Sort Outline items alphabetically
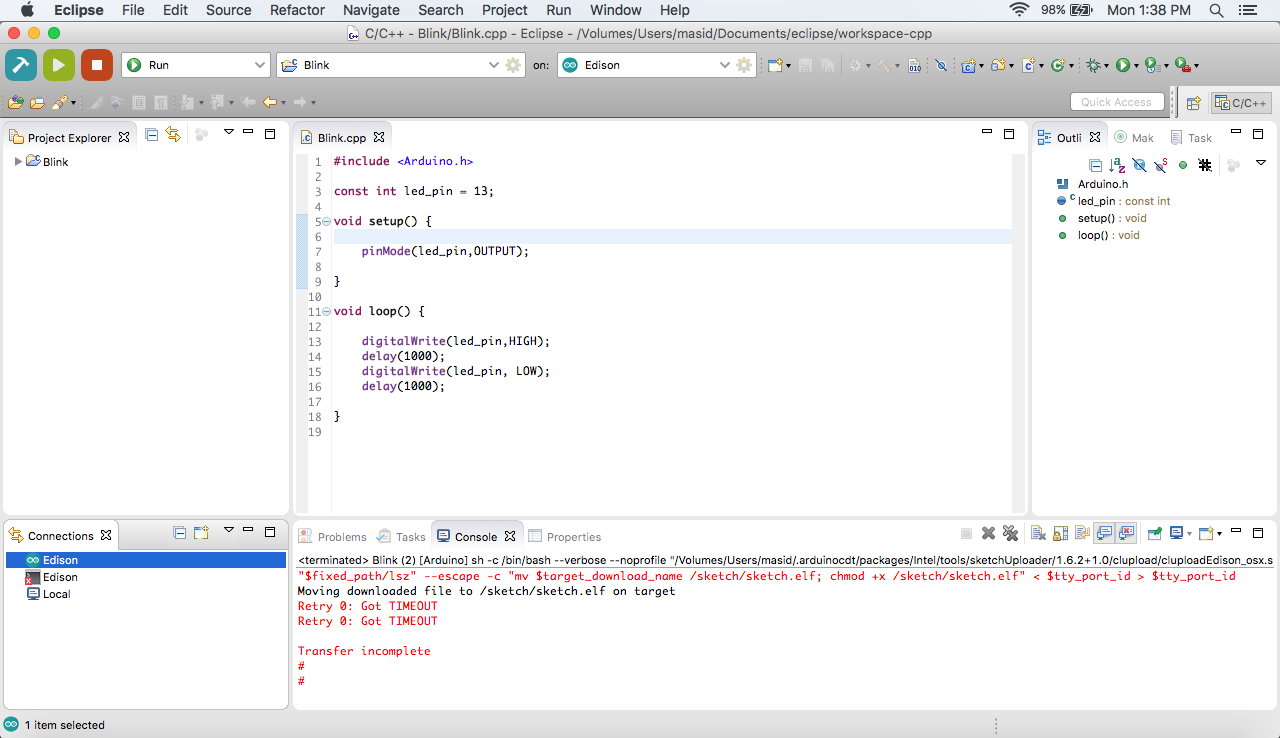Screen dimensions: 1280x738 (x=1117, y=165)
